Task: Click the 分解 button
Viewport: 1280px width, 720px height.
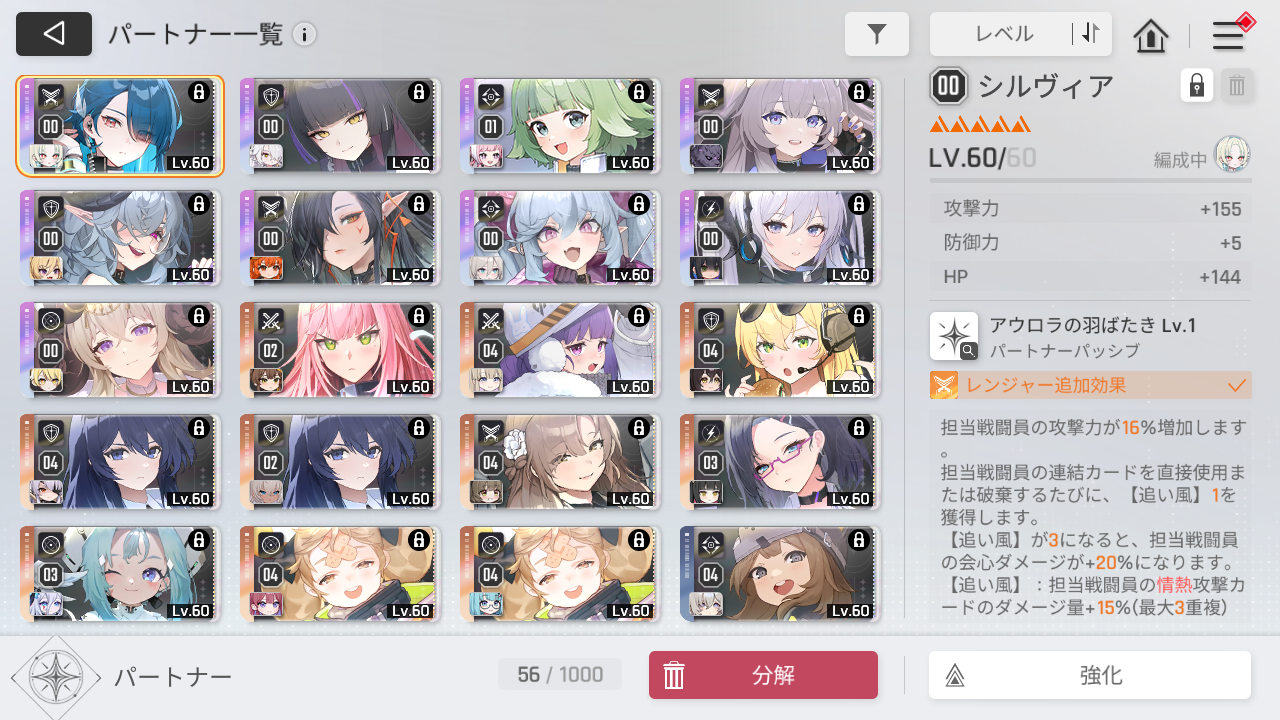Action: tap(763, 675)
